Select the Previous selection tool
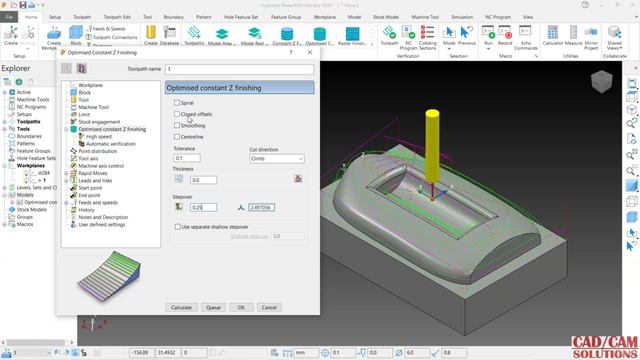This screenshot has height=360, width=640. pyautogui.click(x=467, y=35)
